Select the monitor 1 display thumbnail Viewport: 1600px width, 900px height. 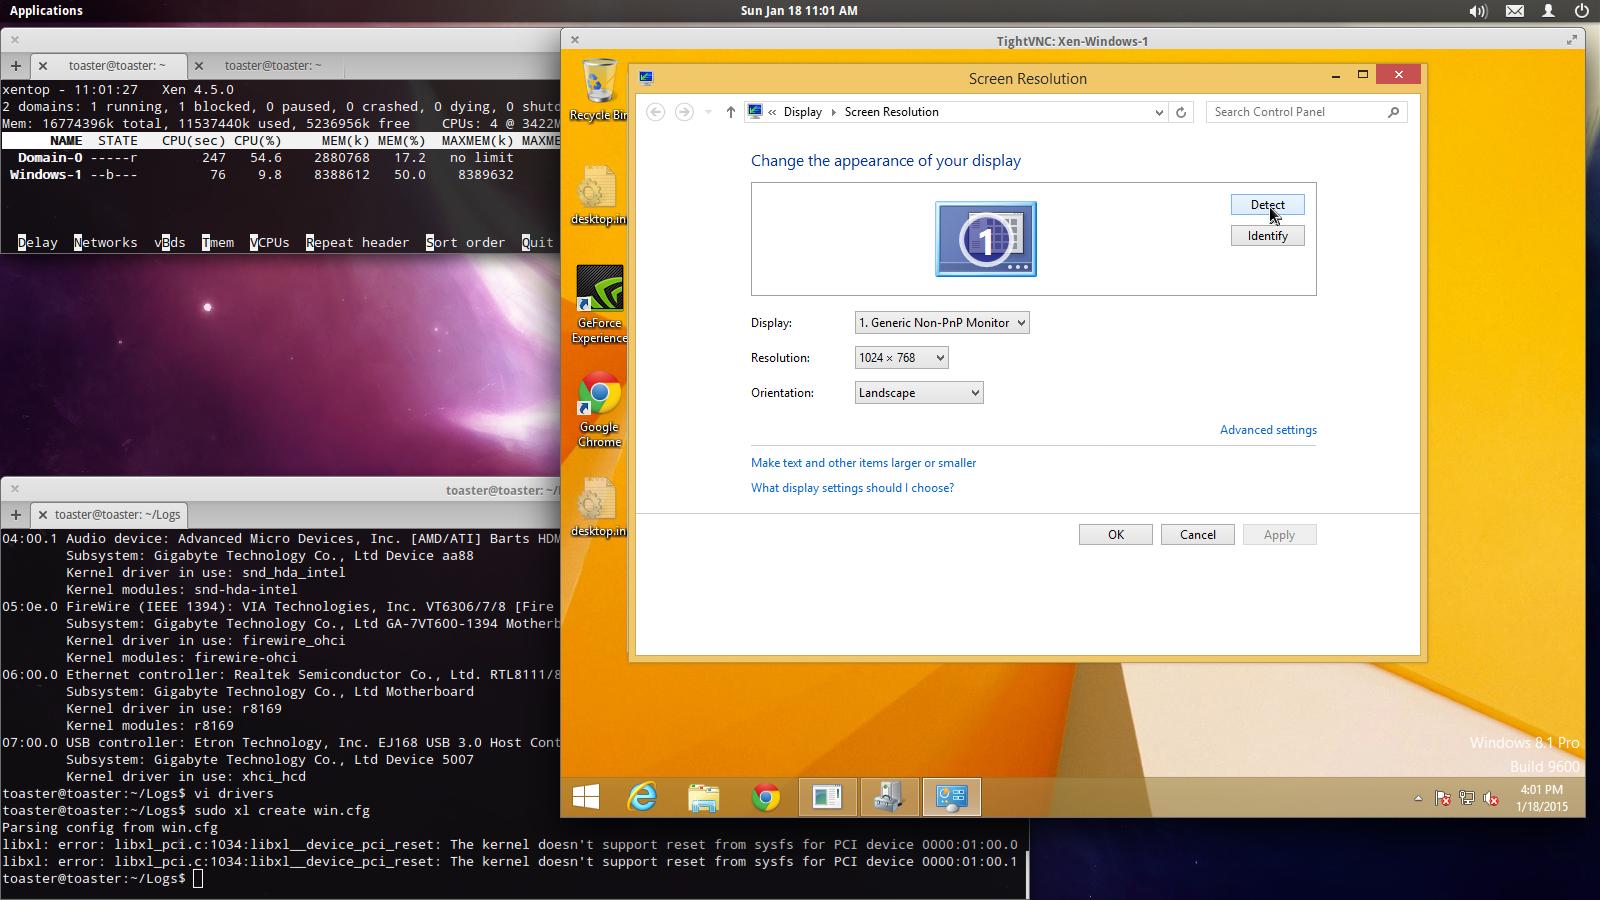tap(985, 239)
